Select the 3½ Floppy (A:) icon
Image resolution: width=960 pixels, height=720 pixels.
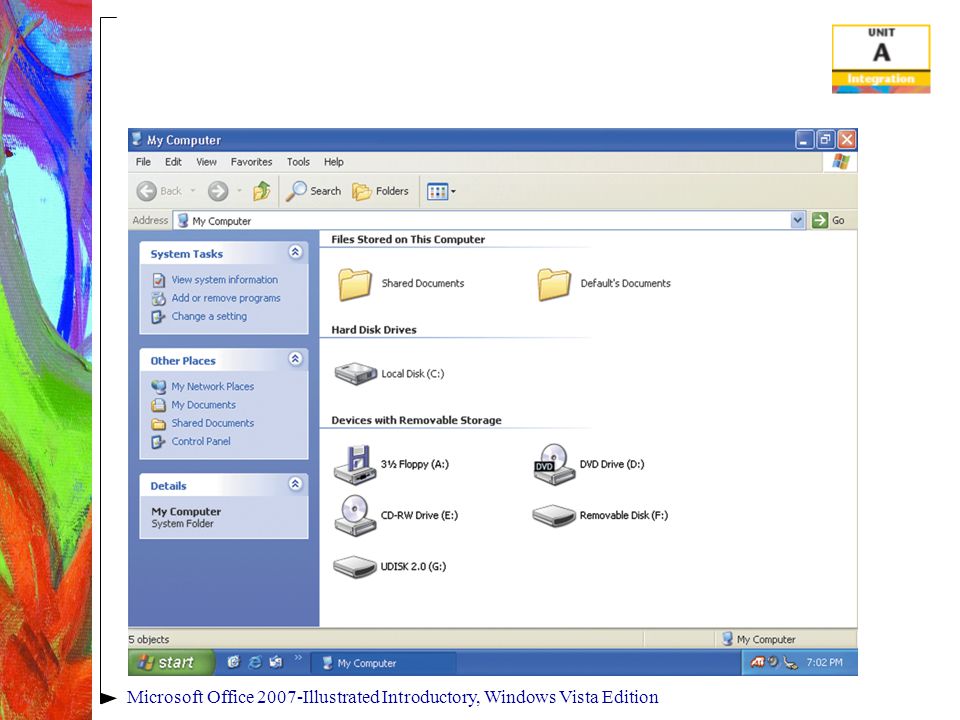pos(354,465)
